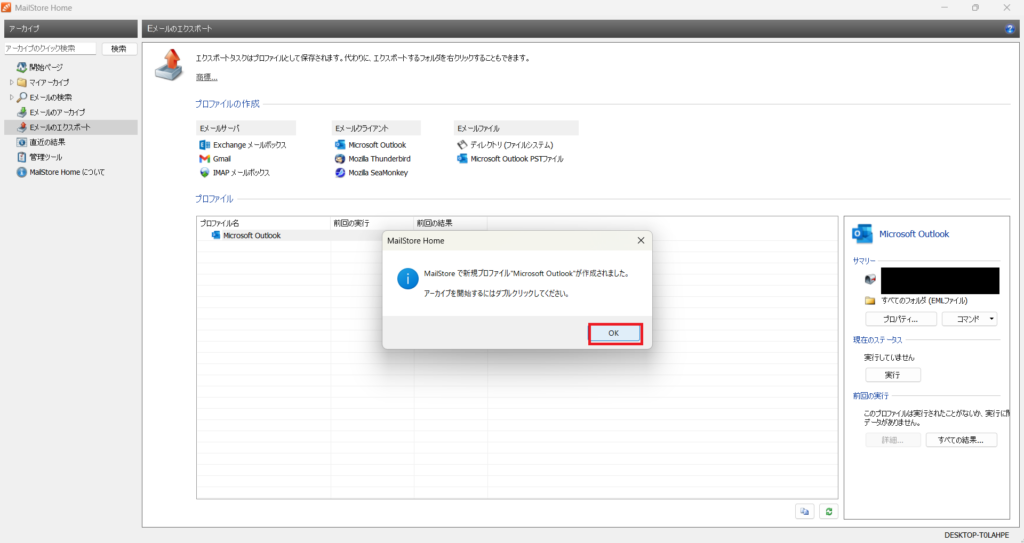
Task: Sort by 前回の実行 column header
Action: click(372, 223)
